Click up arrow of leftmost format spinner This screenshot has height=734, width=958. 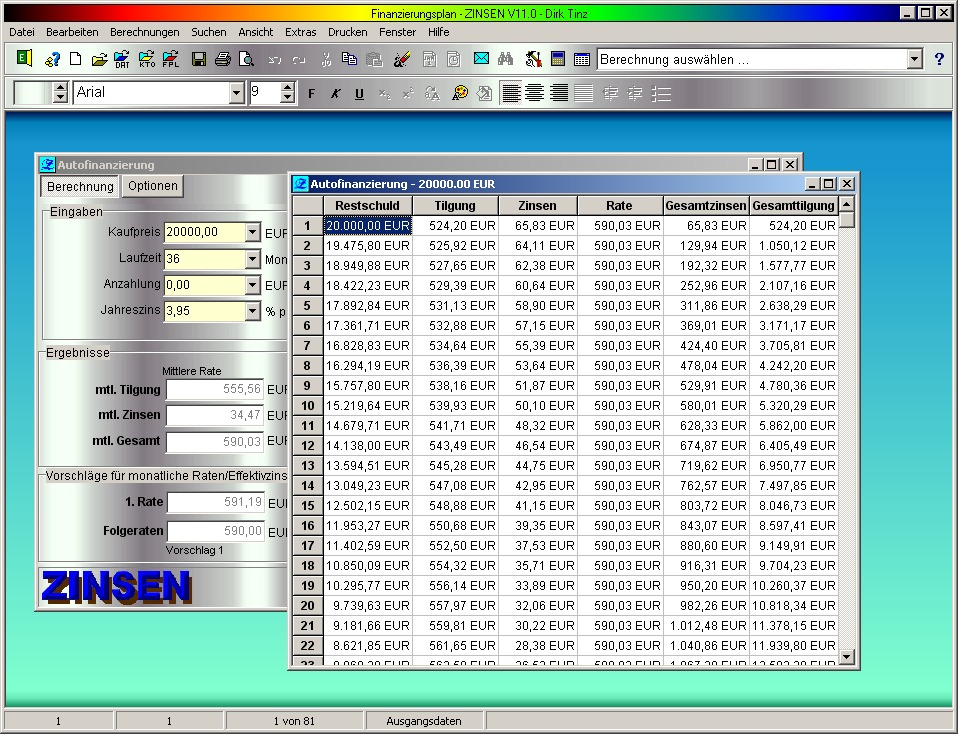pos(60,88)
